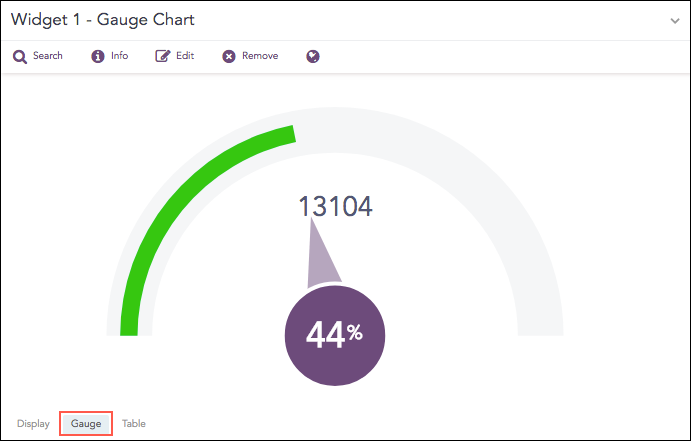Click the Edit text label

185,57
